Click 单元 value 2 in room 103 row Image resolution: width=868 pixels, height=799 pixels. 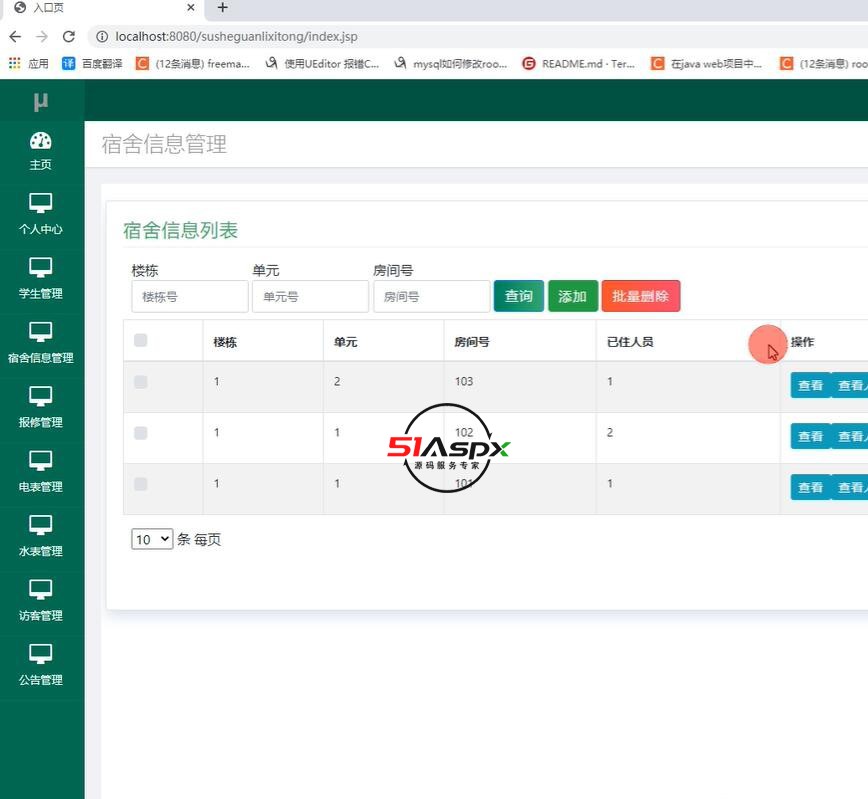pos(337,382)
